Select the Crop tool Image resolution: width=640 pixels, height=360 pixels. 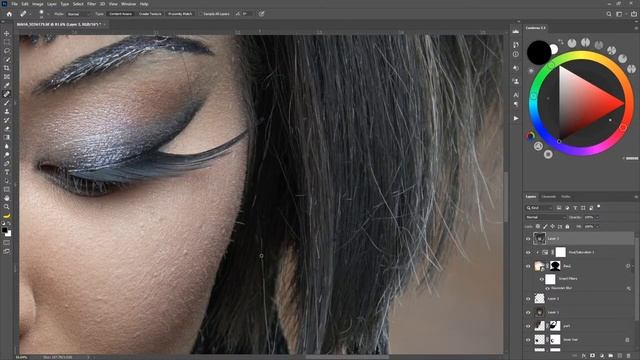tap(7, 68)
